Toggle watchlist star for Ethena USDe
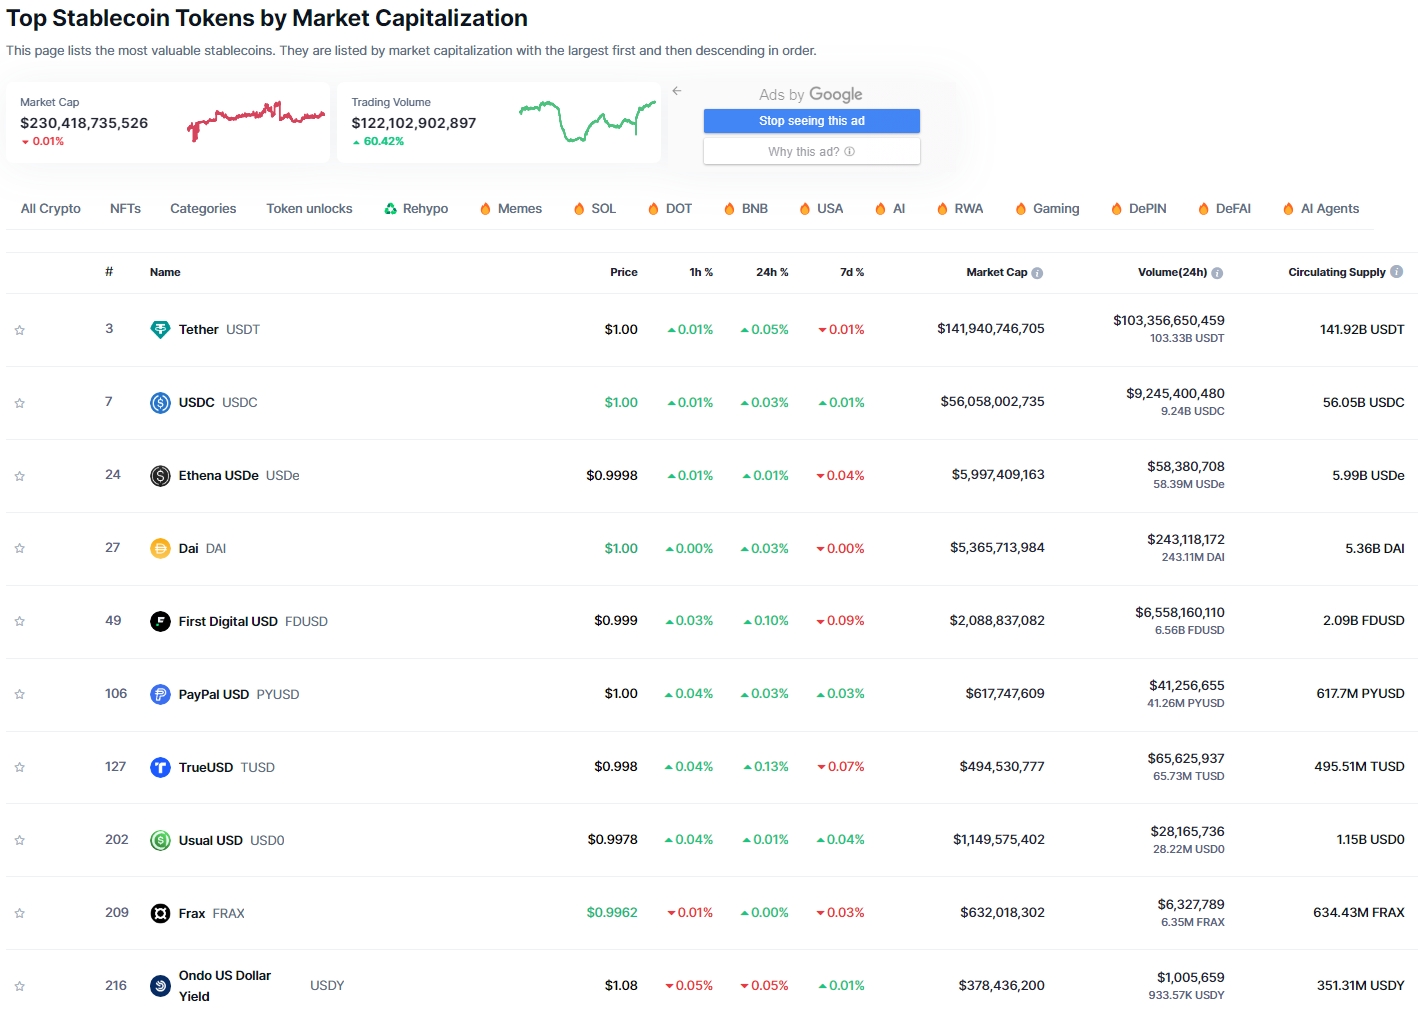This screenshot has height=1013, width=1418. click(x=20, y=476)
